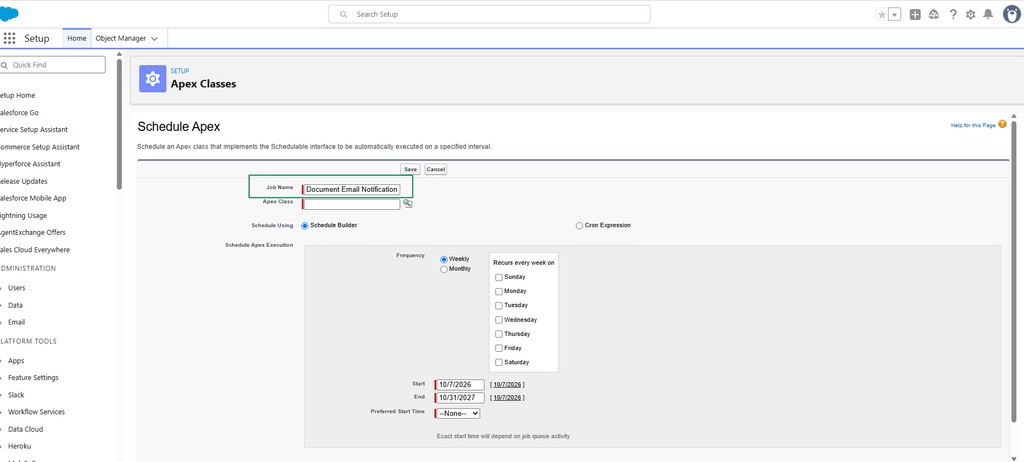Open Setup Home in the sidebar
The image size is (1024, 462).
pos(18,95)
